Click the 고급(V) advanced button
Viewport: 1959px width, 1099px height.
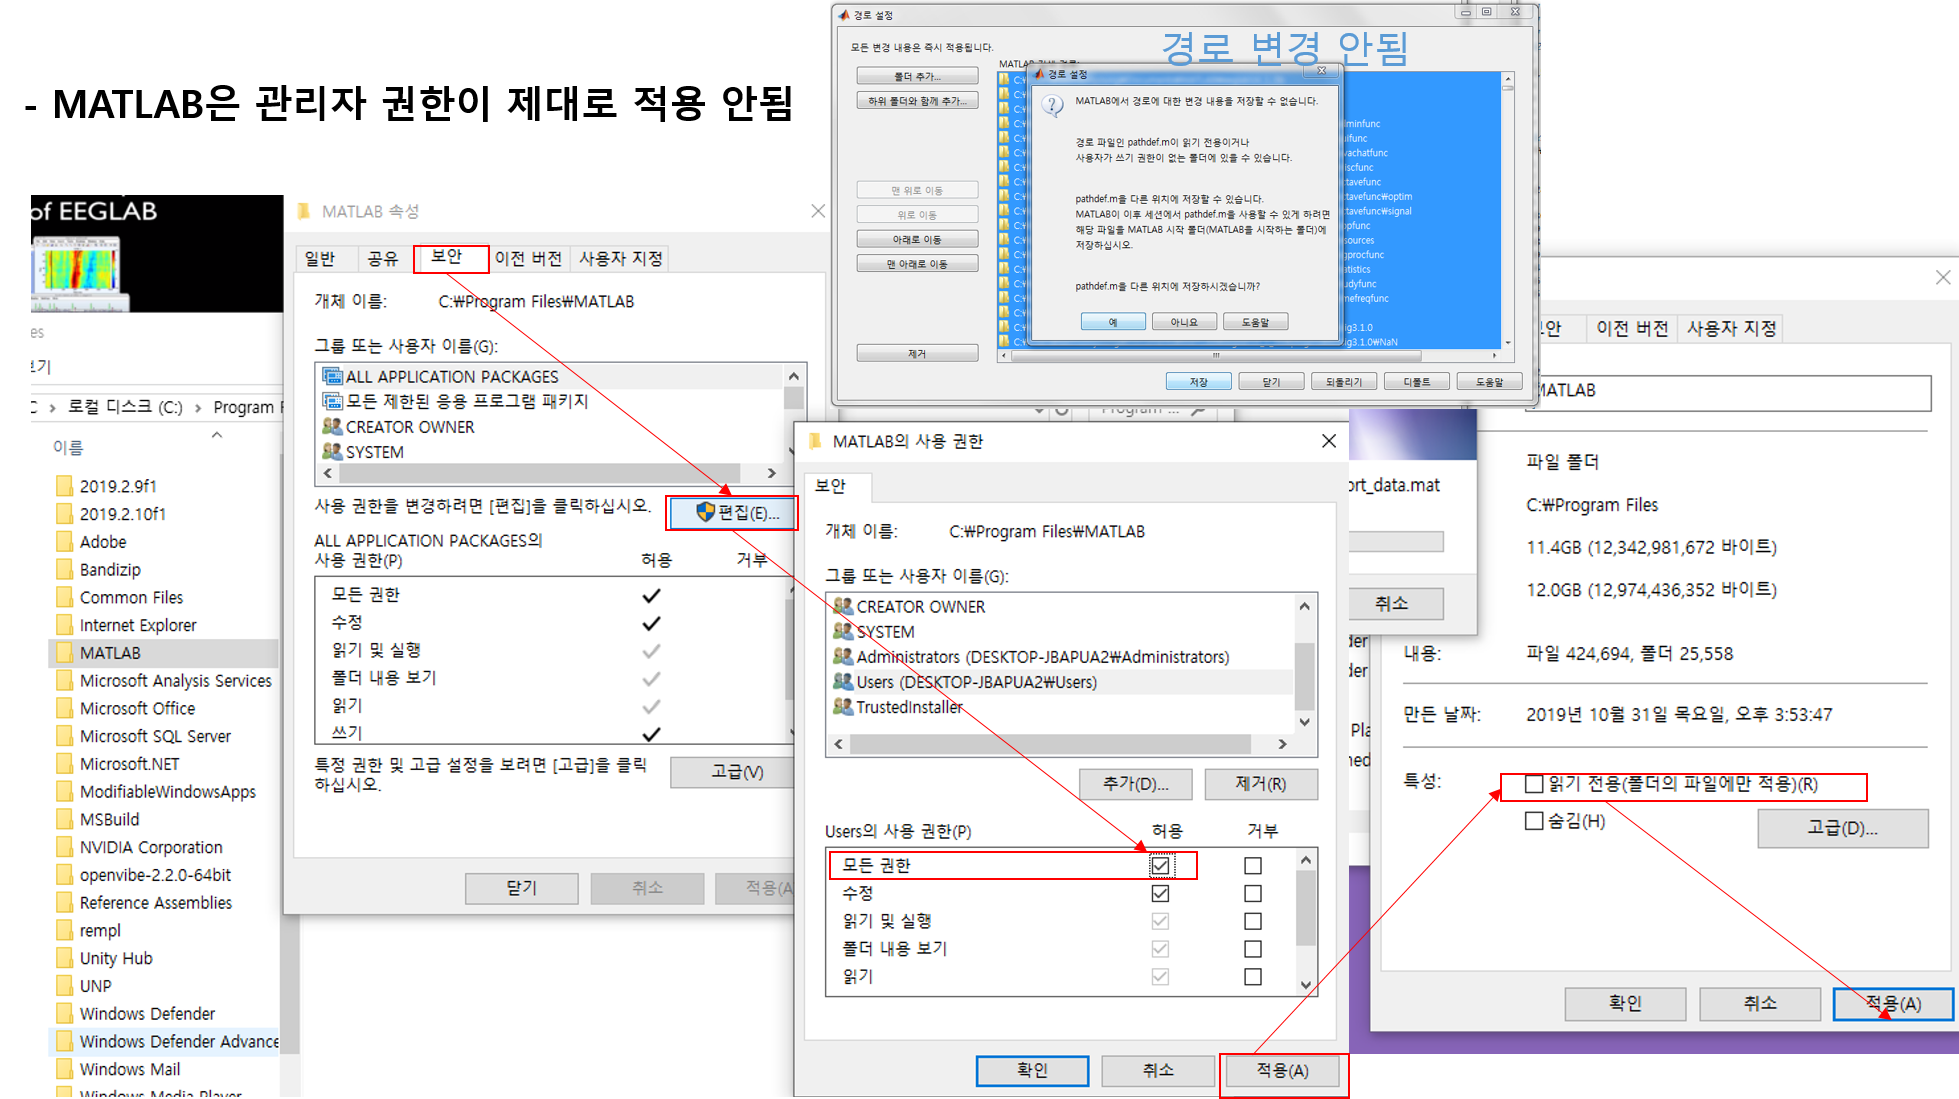click(736, 772)
